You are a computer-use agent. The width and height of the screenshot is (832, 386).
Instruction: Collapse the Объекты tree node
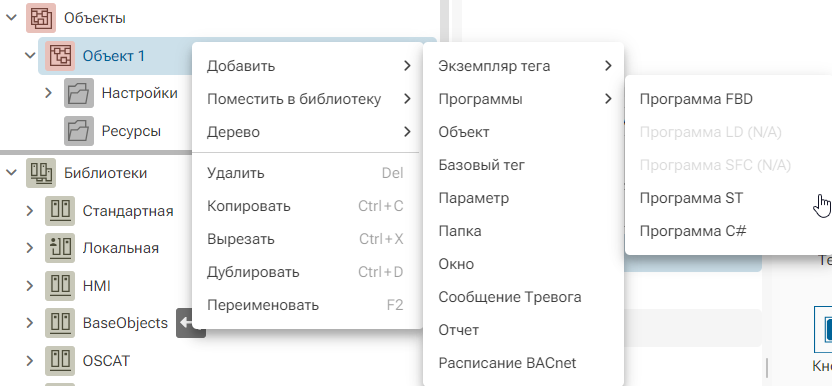[x=11, y=18]
